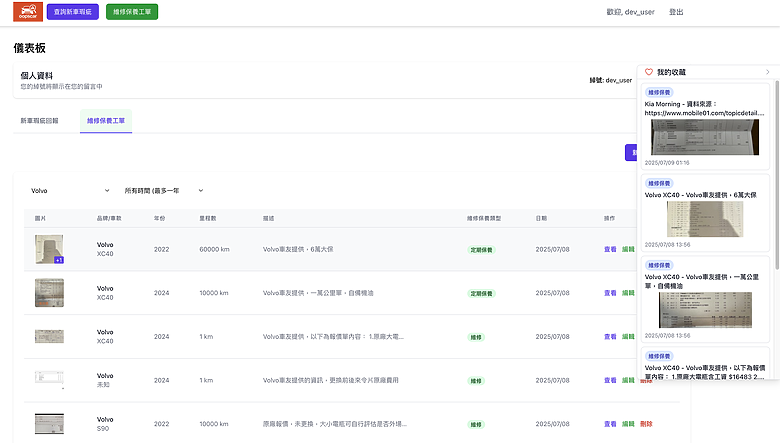The width and height of the screenshot is (780, 443).
Task: Edit the Volvo S90 record
Action: [628, 424]
